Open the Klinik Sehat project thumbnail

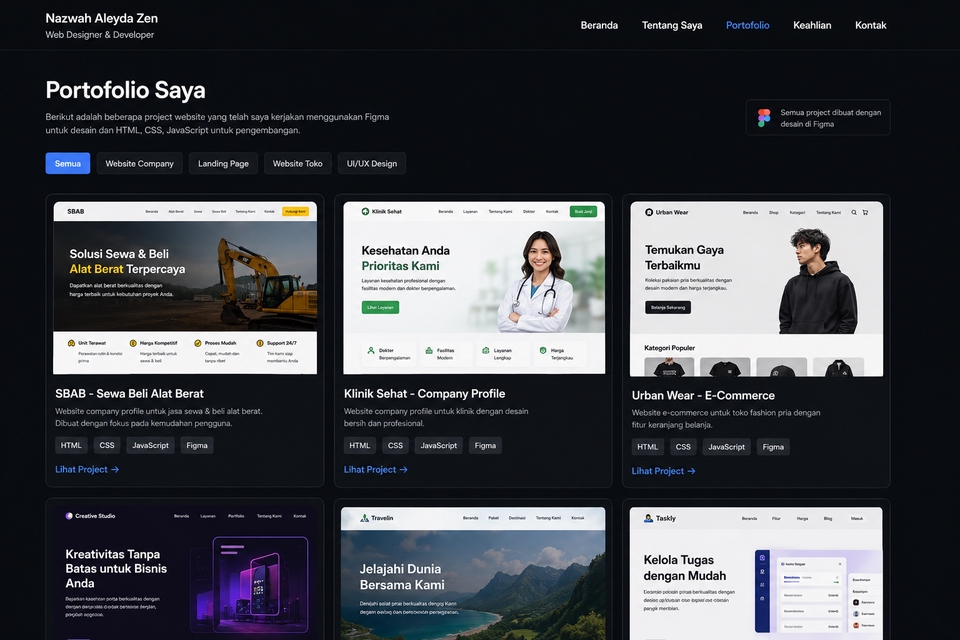click(474, 288)
